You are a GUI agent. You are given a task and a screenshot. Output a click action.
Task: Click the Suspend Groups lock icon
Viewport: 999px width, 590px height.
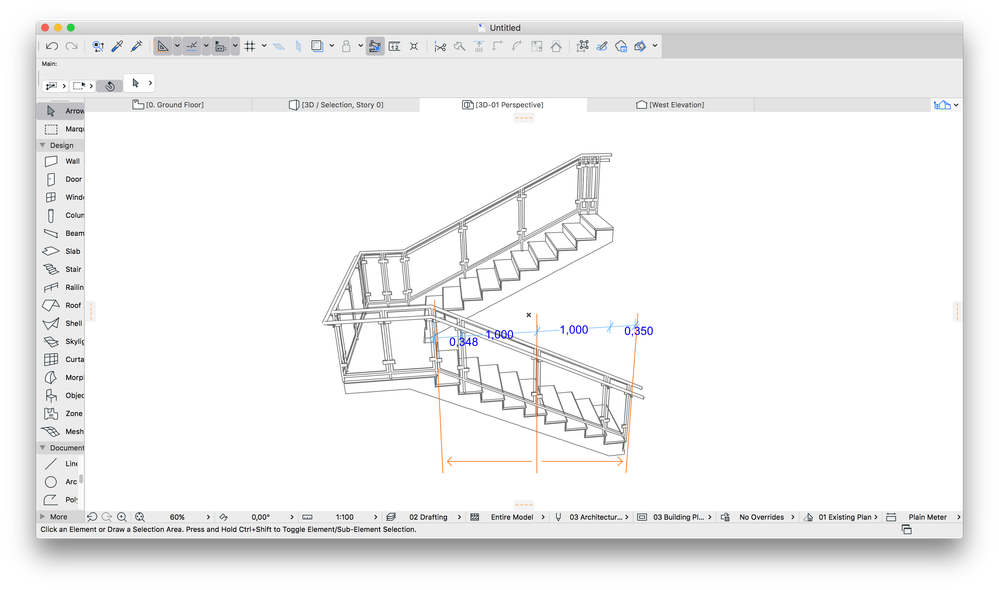coord(346,46)
